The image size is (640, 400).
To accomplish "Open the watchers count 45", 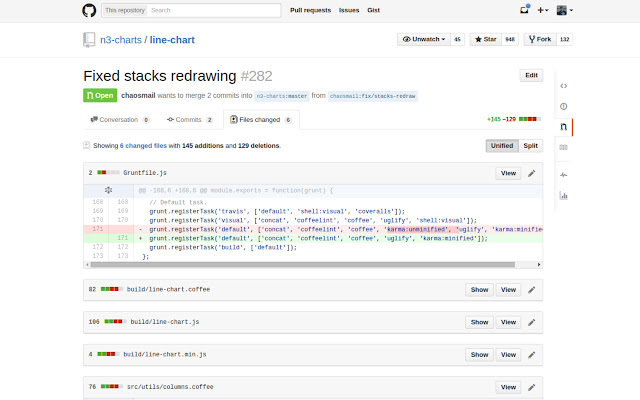I will pos(457,40).
